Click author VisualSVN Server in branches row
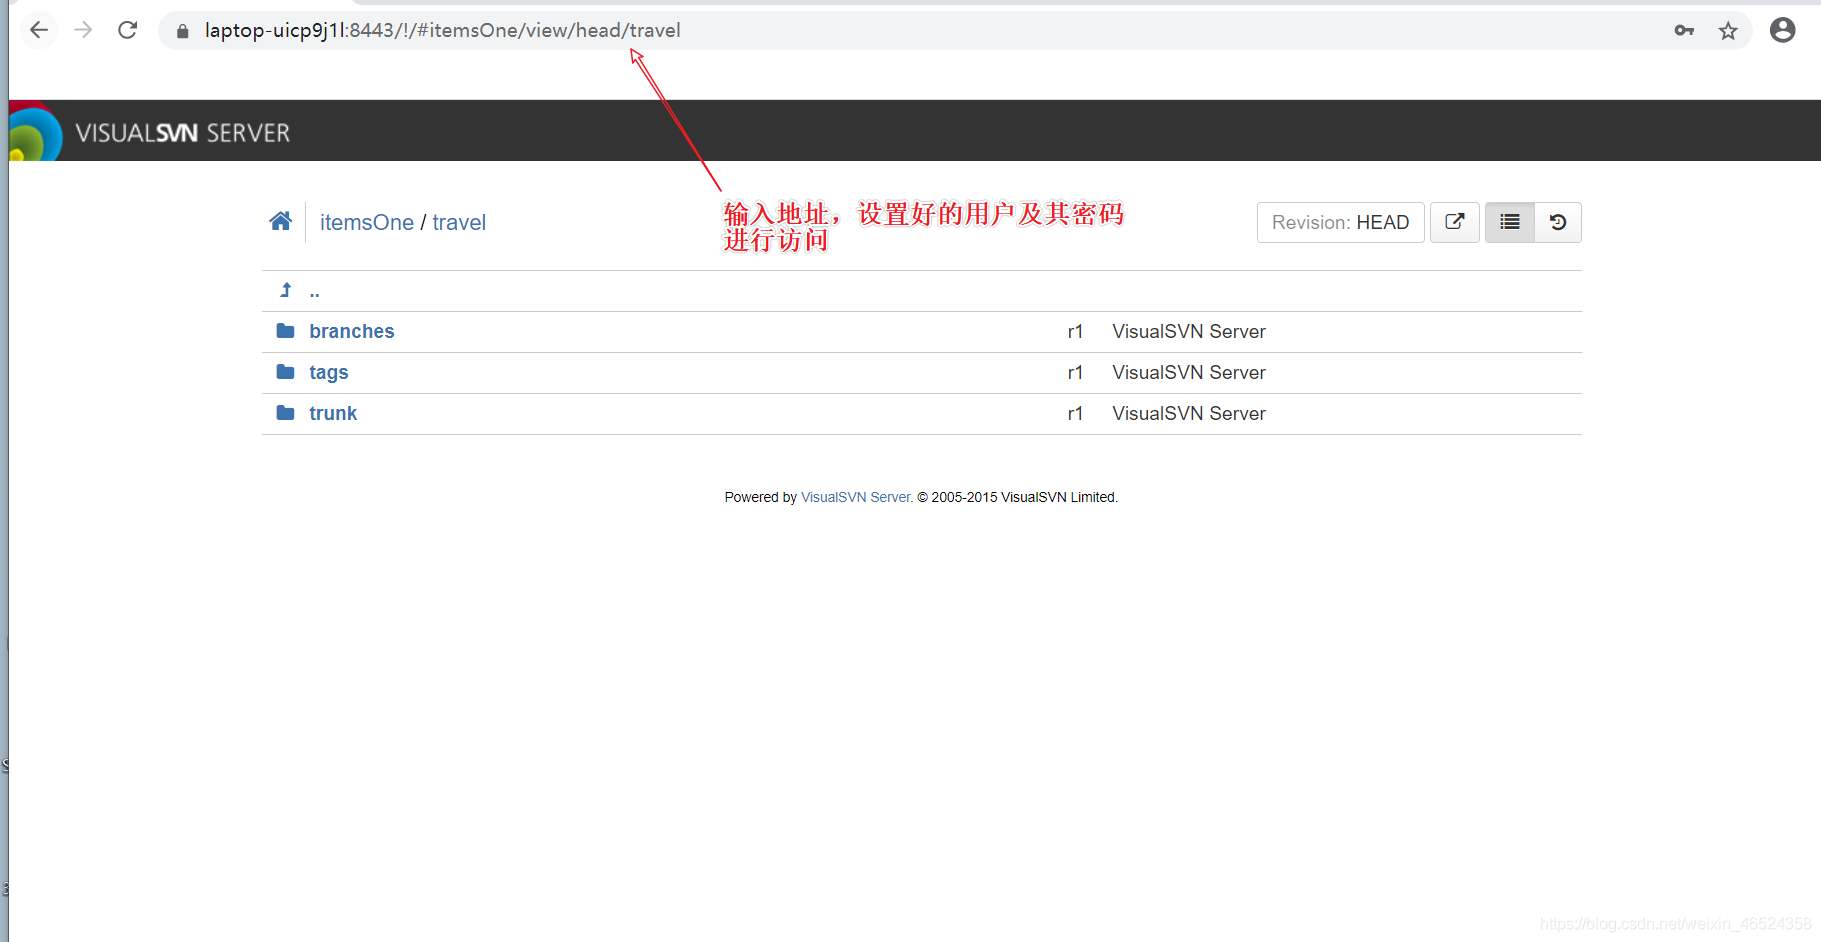This screenshot has width=1821, height=942. (1189, 331)
